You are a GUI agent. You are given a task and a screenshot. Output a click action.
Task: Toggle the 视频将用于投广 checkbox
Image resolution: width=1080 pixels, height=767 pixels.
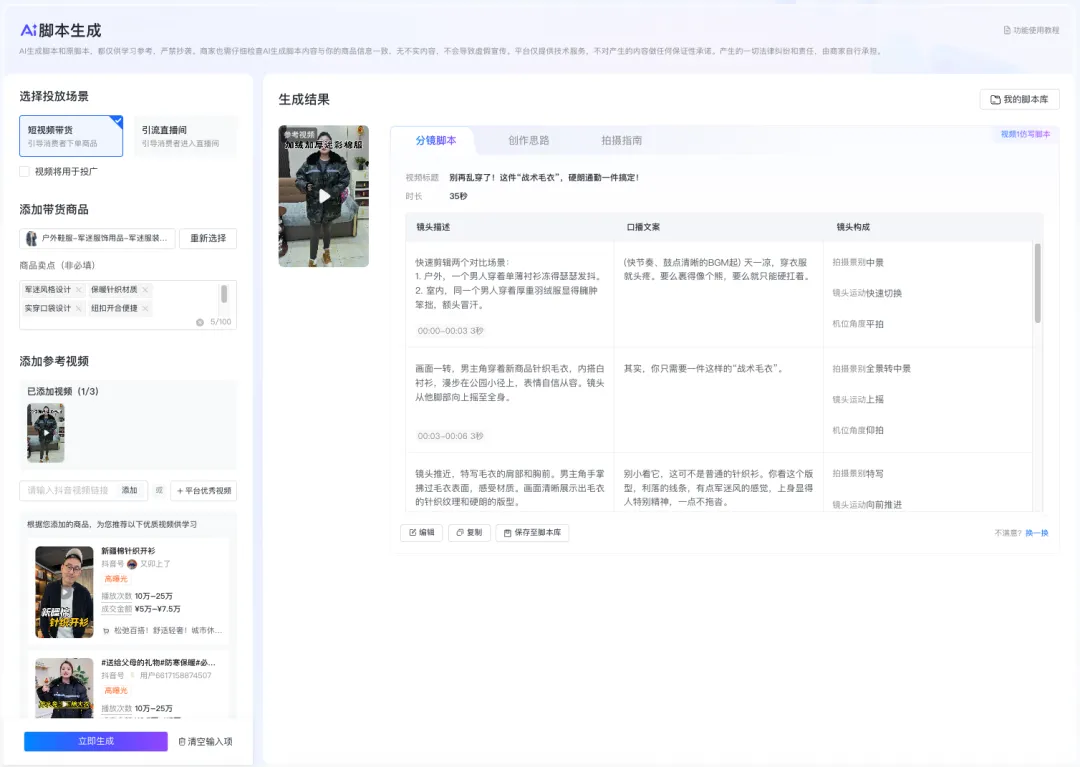25,171
